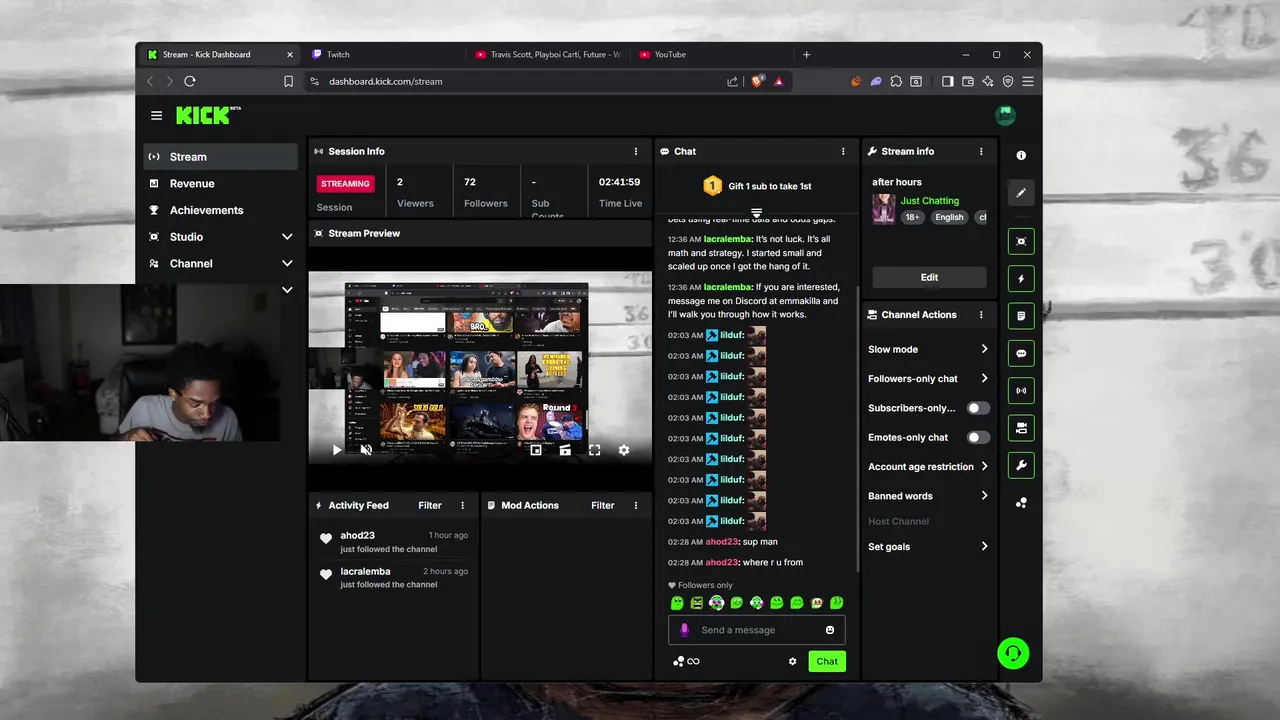This screenshot has height=720, width=1280.
Task: Open a new browser tab
Action: [x=807, y=54]
